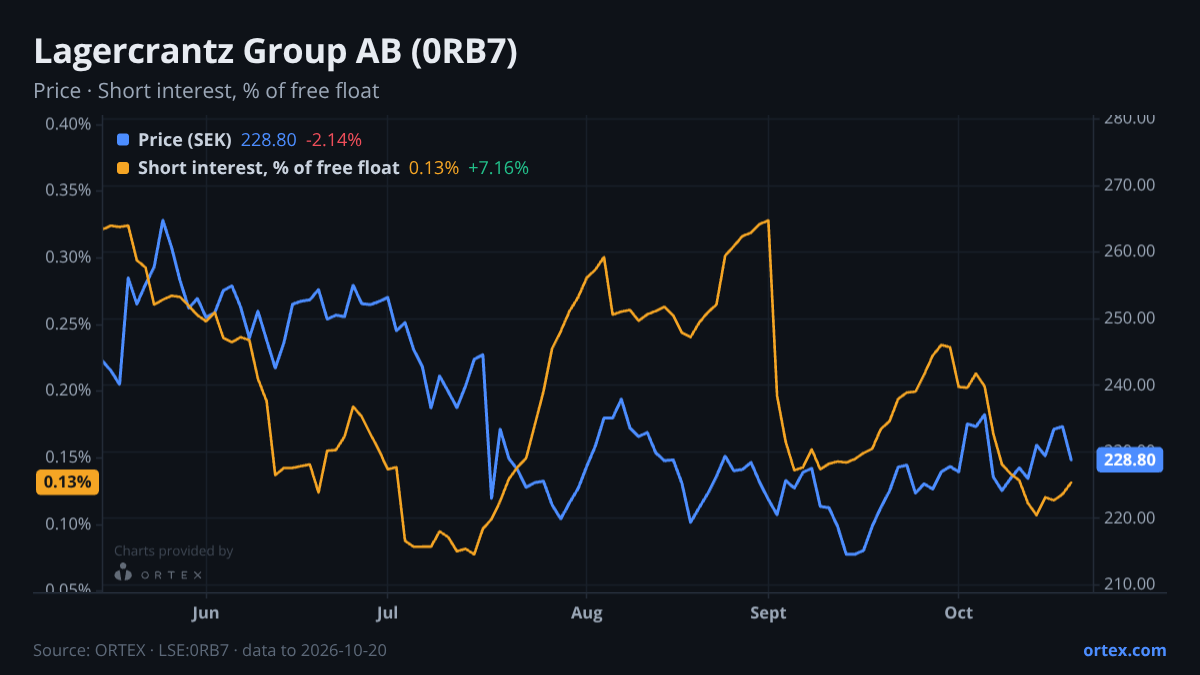This screenshot has width=1200, height=675.
Task: Click the +7.16% short interest change value
Action: 498,168
